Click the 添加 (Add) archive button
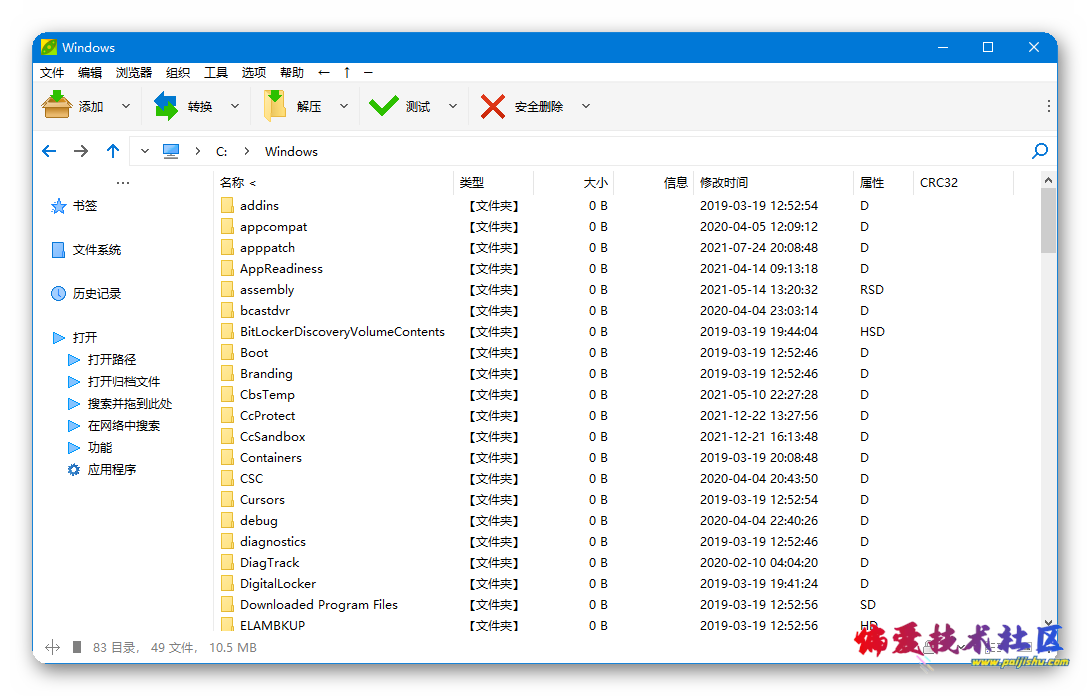The image size is (1090, 696). (72, 106)
